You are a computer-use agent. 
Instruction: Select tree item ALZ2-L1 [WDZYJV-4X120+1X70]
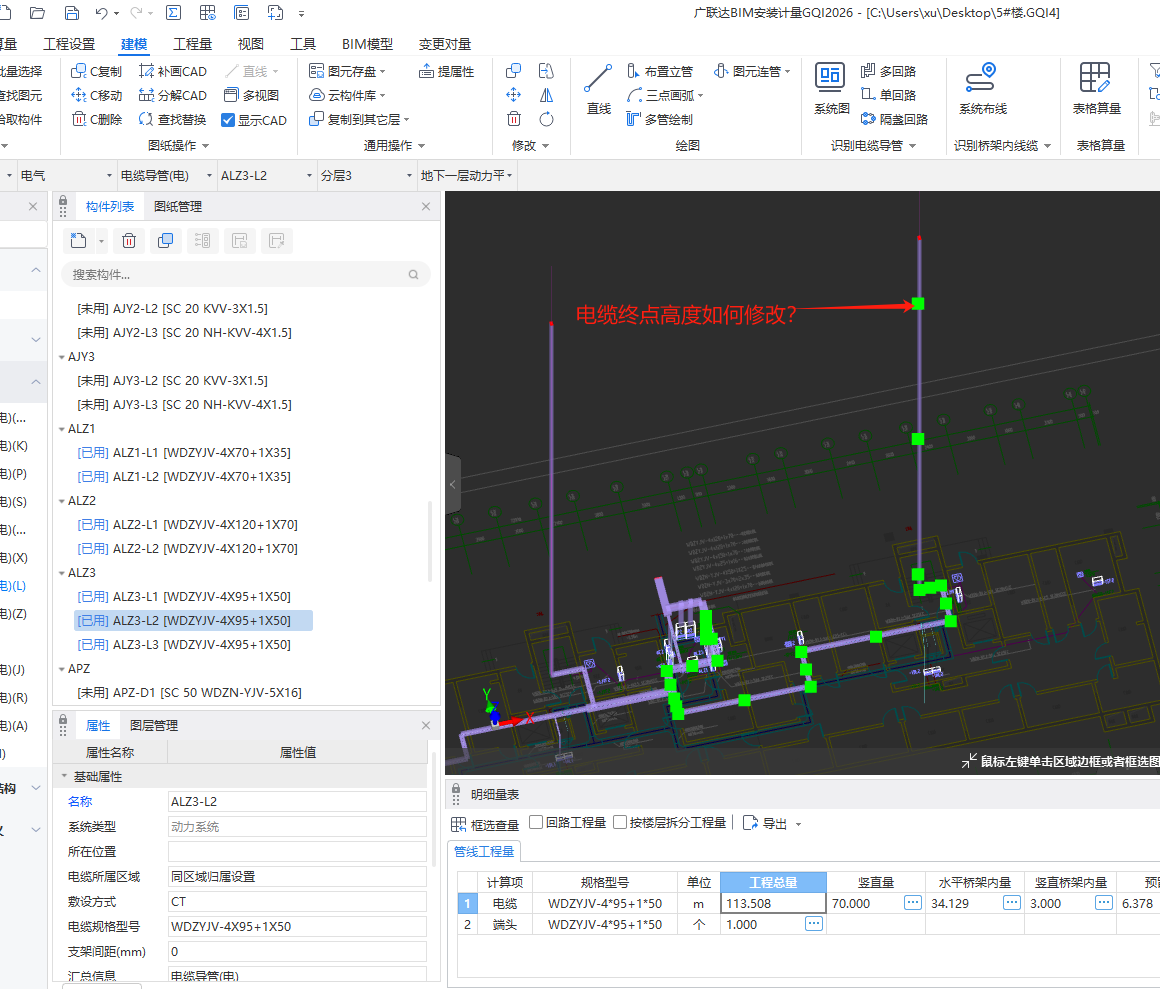click(x=187, y=524)
